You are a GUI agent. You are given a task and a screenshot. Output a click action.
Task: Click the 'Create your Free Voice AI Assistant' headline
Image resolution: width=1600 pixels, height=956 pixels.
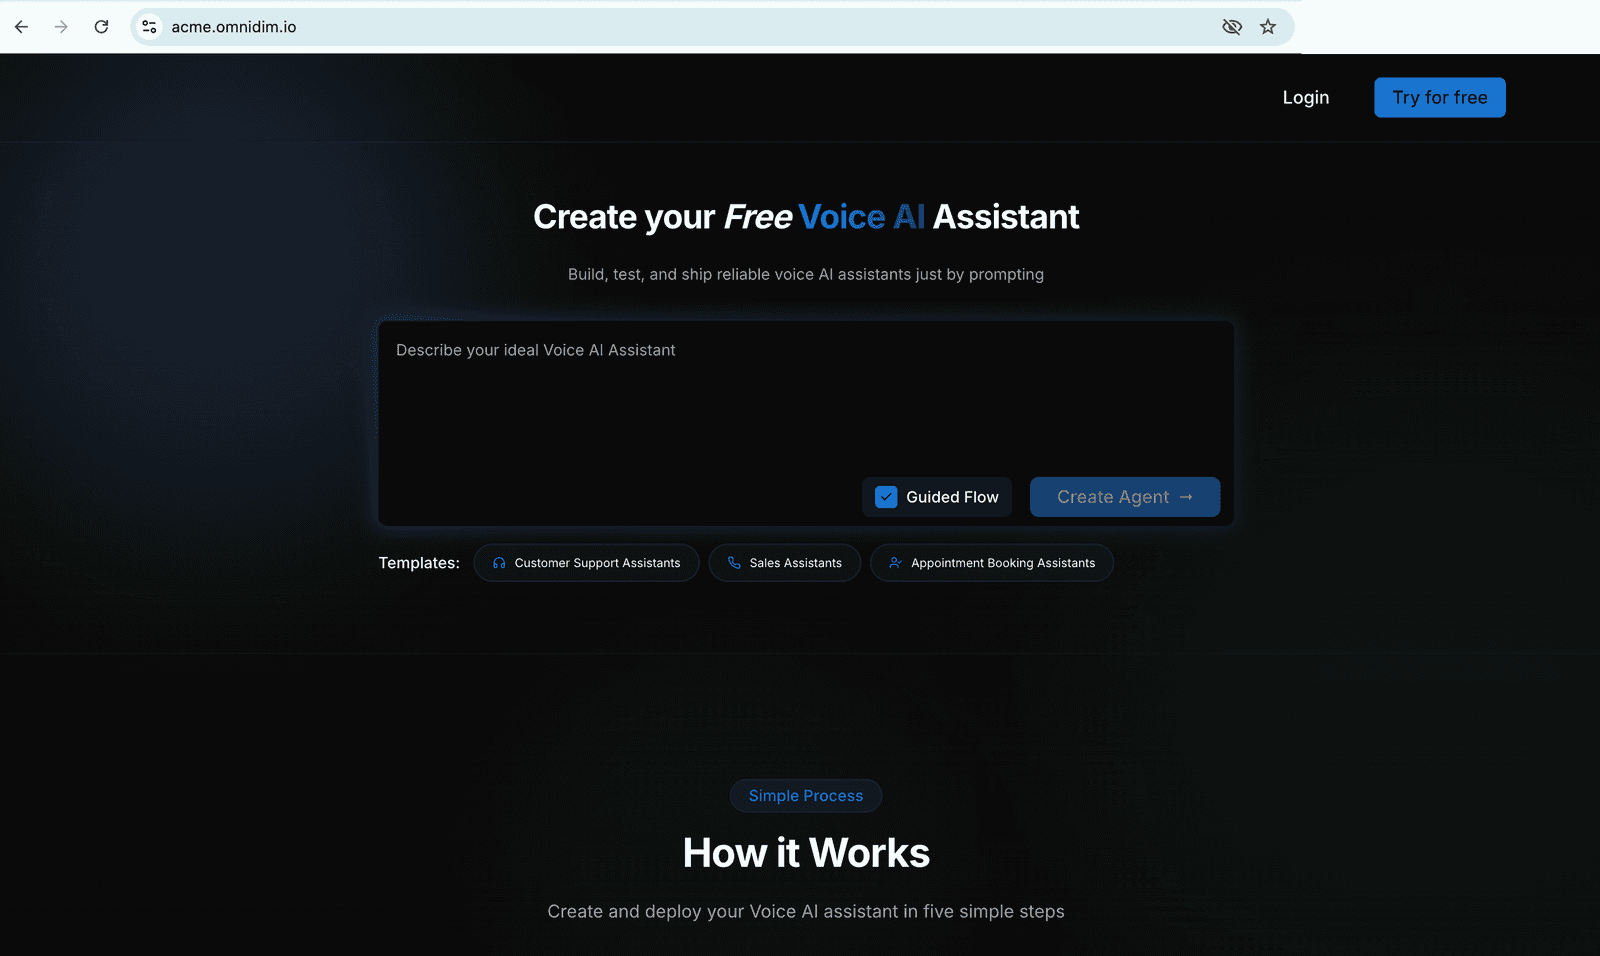pyautogui.click(x=806, y=217)
